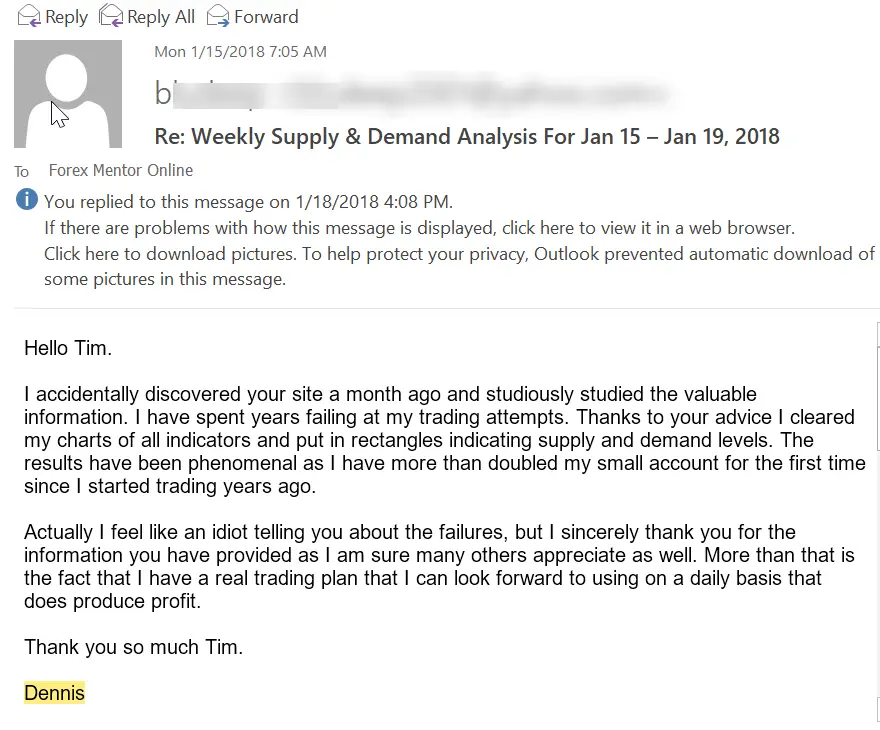
Task: Click Forward to send this message onward
Action: click(x=265, y=16)
